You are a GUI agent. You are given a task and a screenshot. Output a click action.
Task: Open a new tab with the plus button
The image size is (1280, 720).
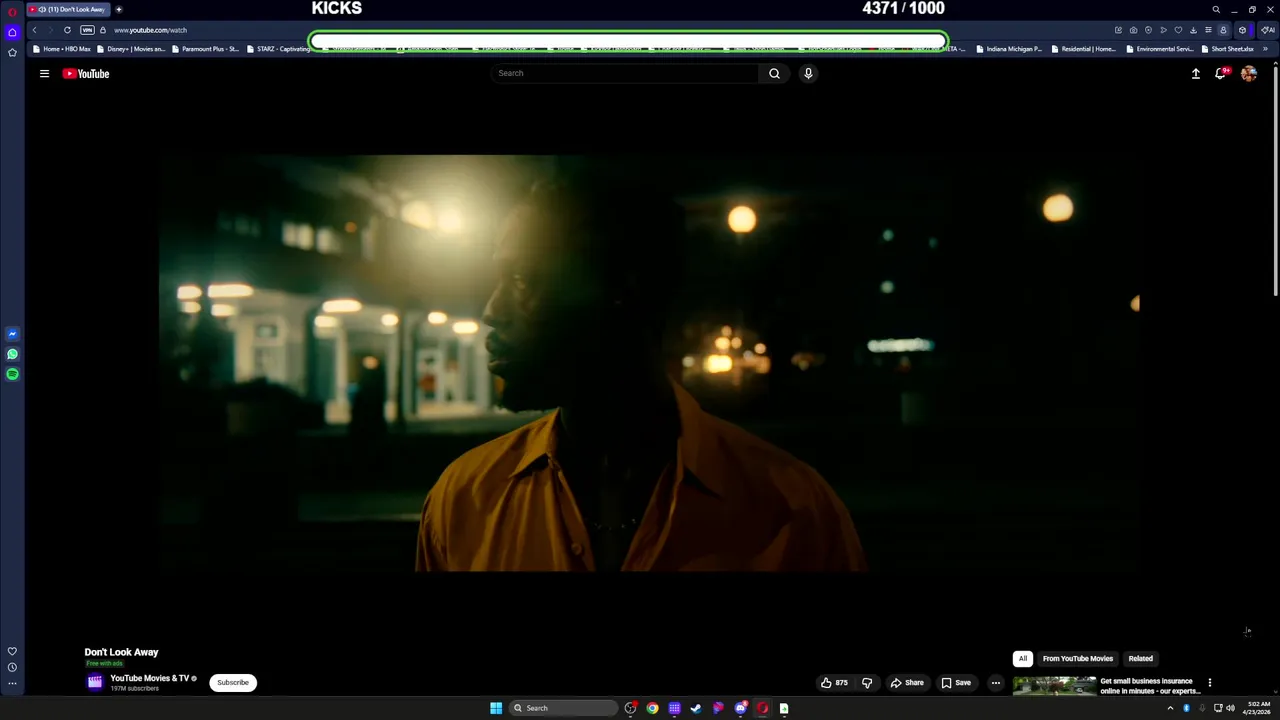pyautogui.click(x=119, y=9)
